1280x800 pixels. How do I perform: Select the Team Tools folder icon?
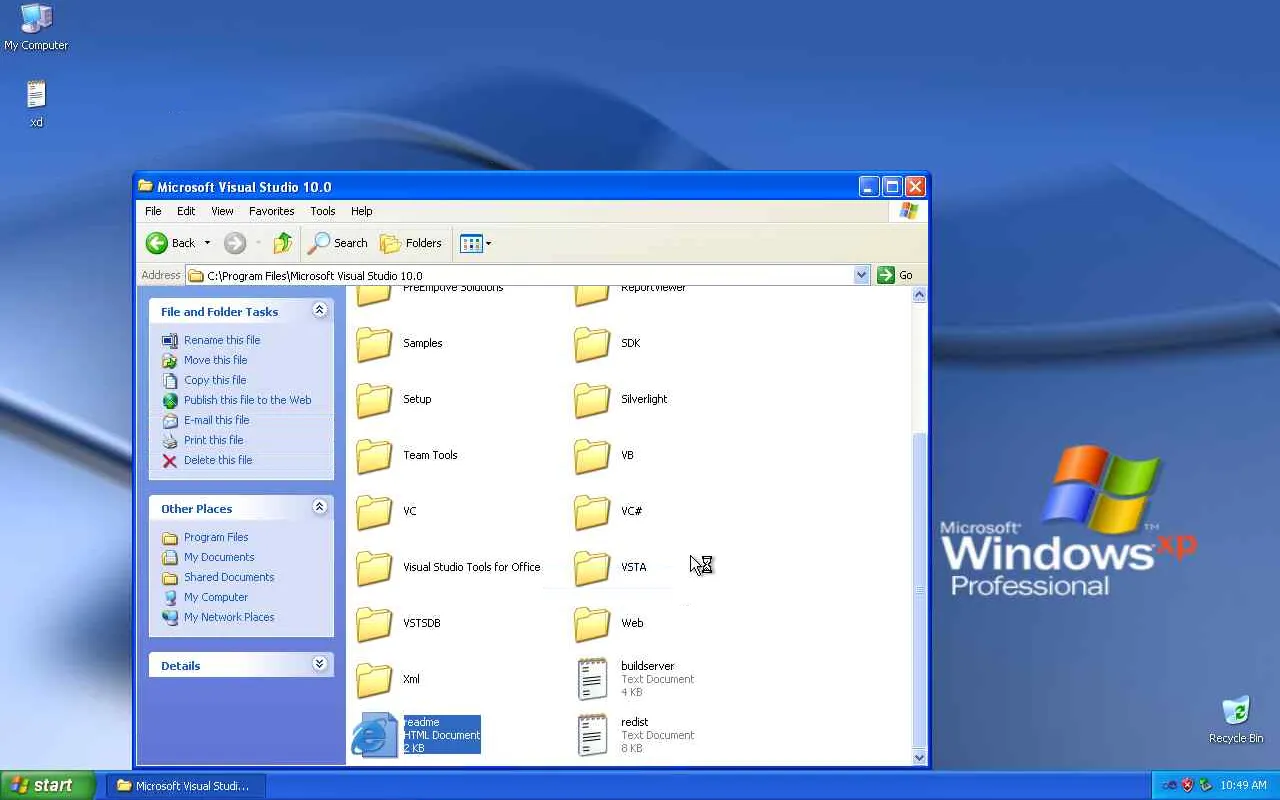click(374, 456)
